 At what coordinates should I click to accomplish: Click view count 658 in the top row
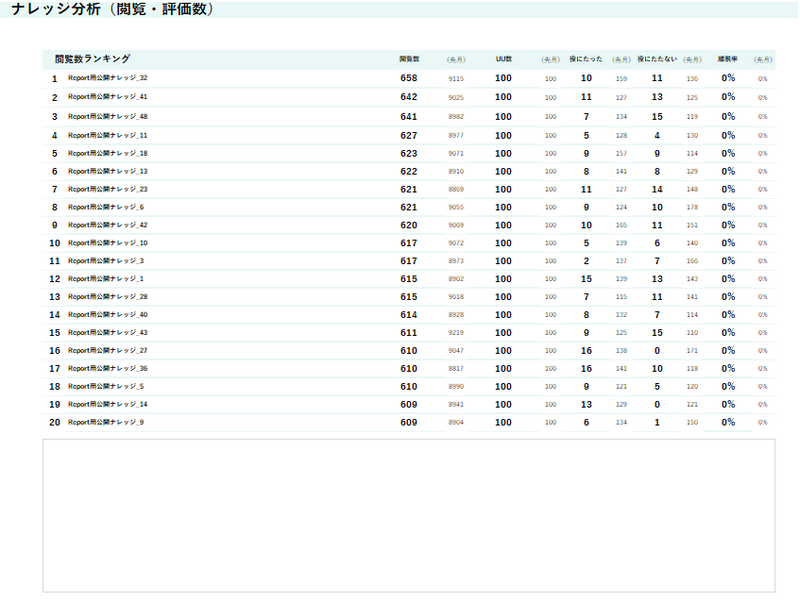[409, 78]
